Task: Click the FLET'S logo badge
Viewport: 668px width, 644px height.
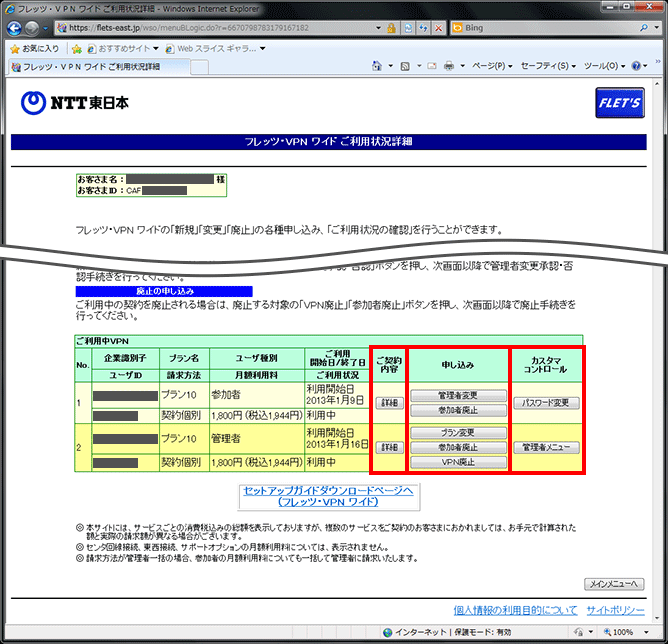Action: tap(619, 103)
